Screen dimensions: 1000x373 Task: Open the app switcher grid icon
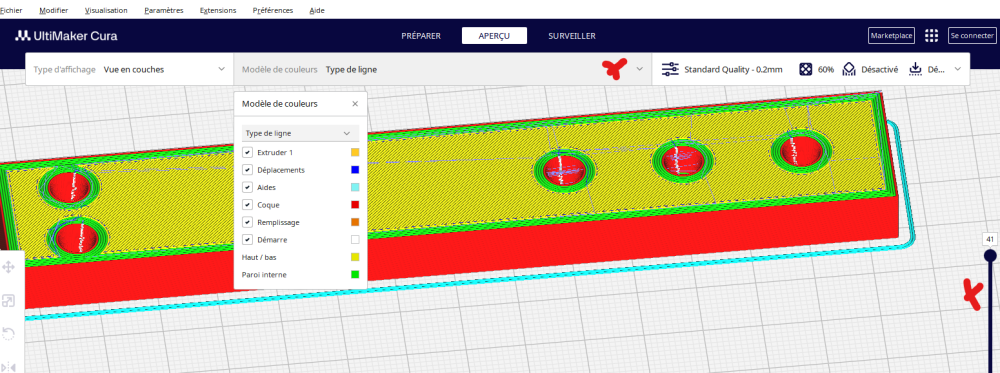coord(931,36)
